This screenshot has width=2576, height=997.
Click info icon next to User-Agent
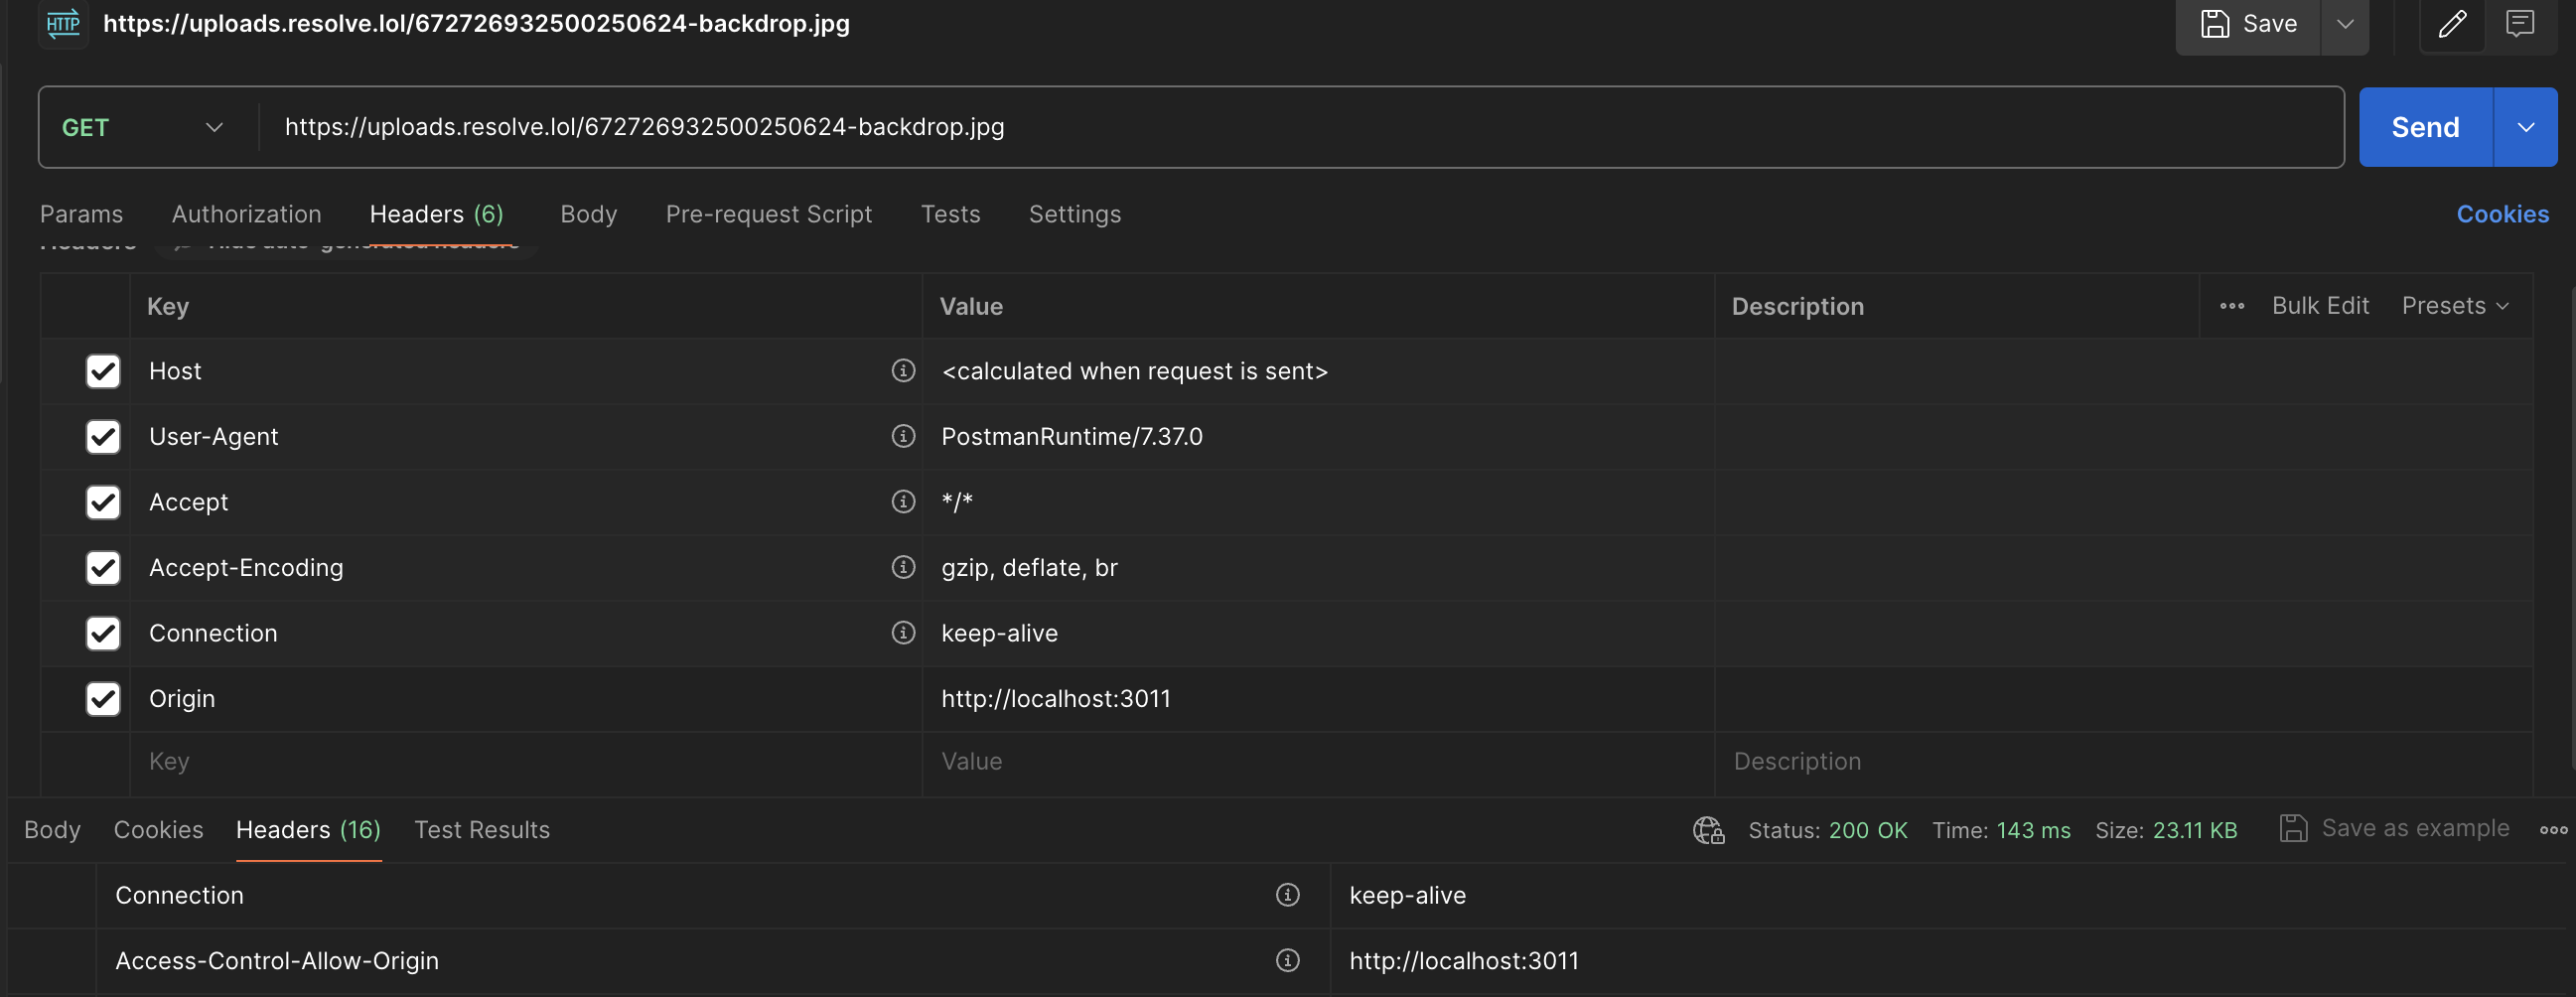903,436
